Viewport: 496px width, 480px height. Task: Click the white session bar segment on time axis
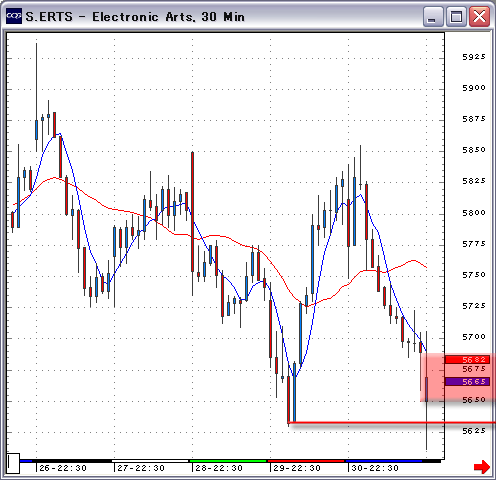coord(150,461)
